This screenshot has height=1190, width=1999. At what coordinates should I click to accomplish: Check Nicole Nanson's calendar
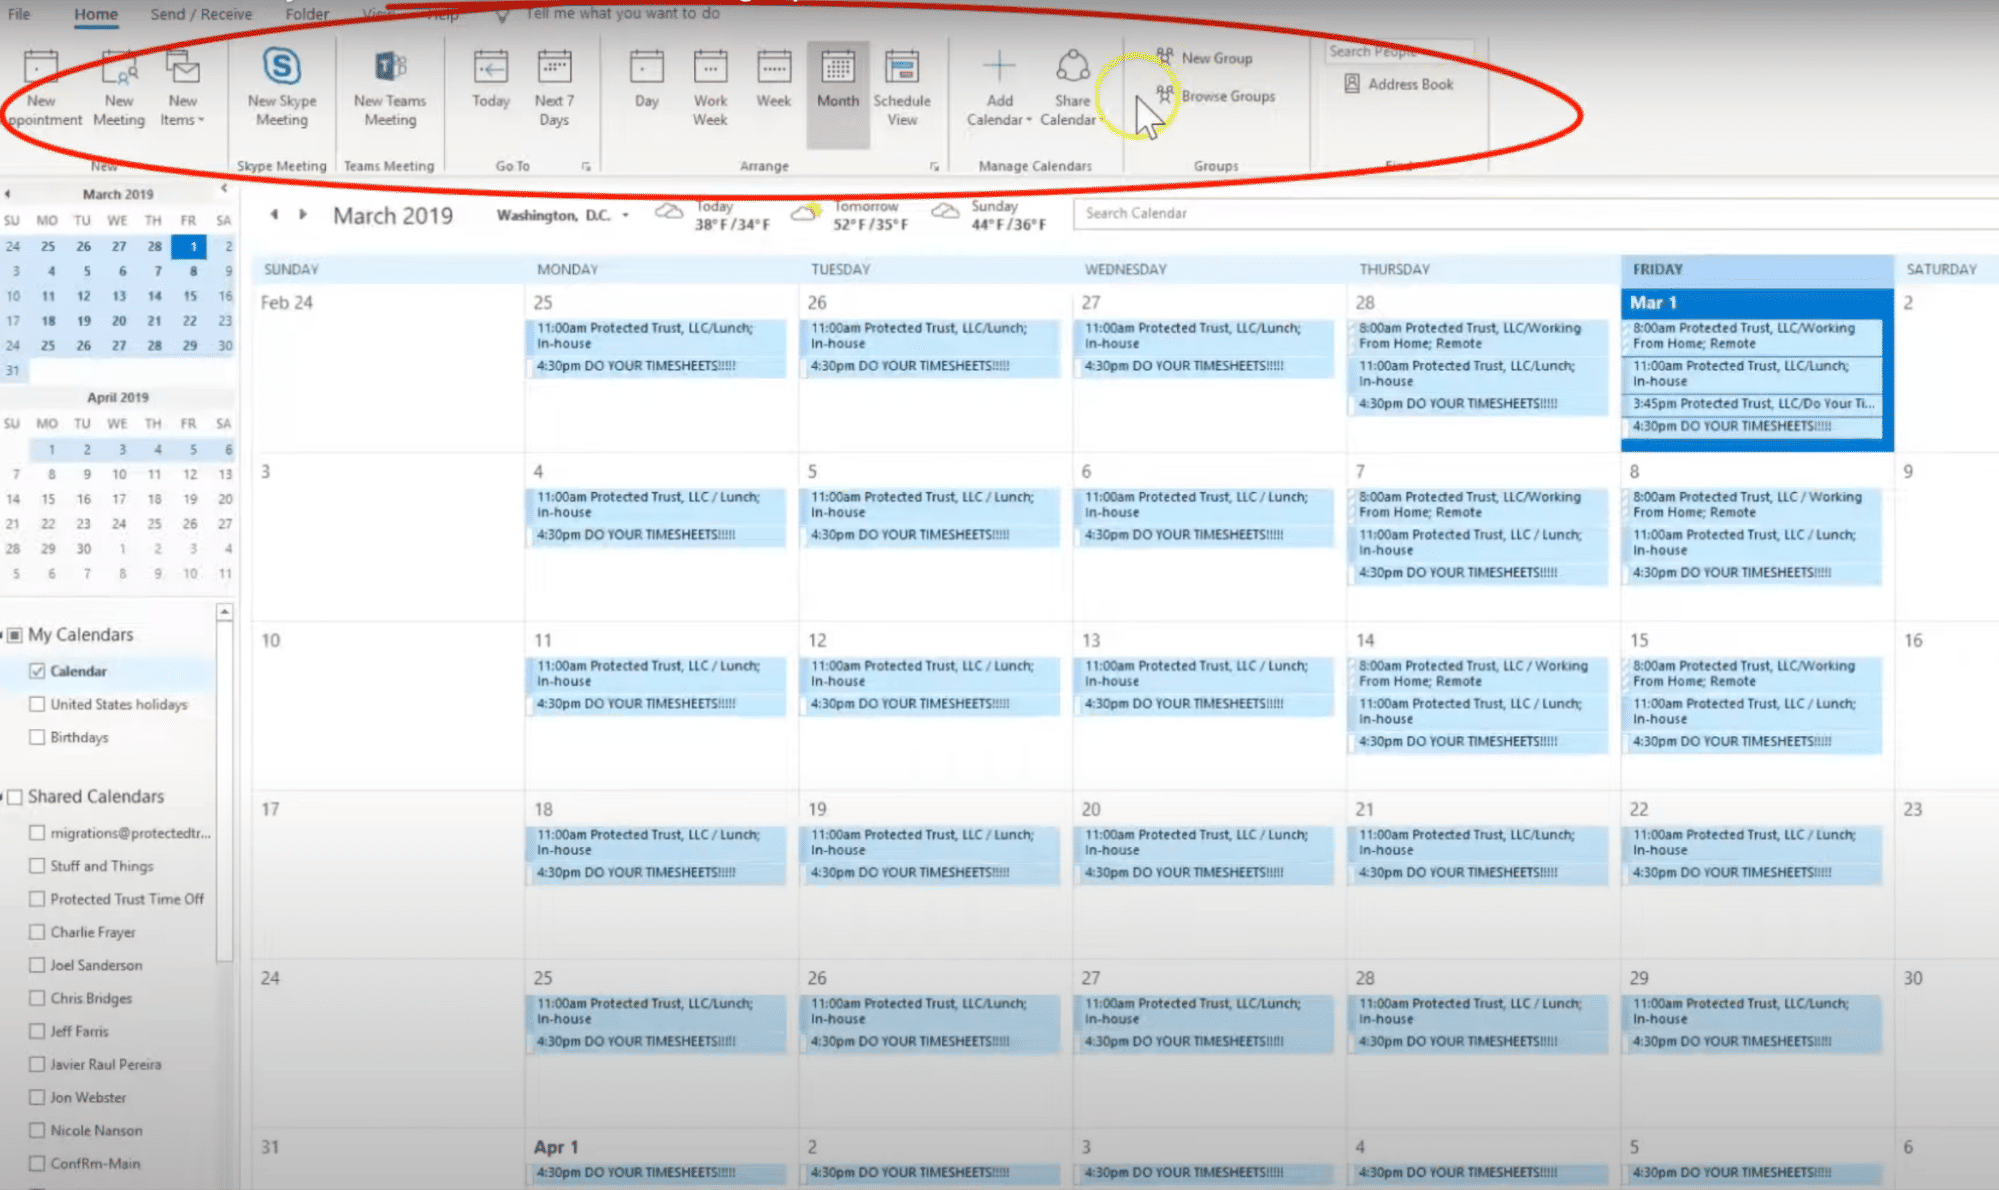click(x=37, y=1130)
